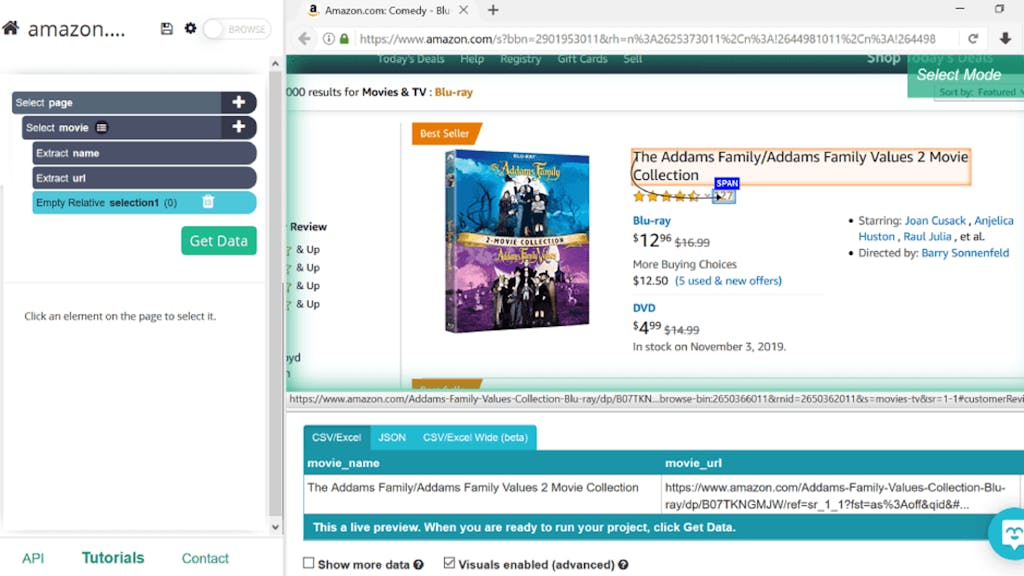Open Sell in Amazon nav
Image resolution: width=1024 pixels, height=576 pixels.
(633, 59)
